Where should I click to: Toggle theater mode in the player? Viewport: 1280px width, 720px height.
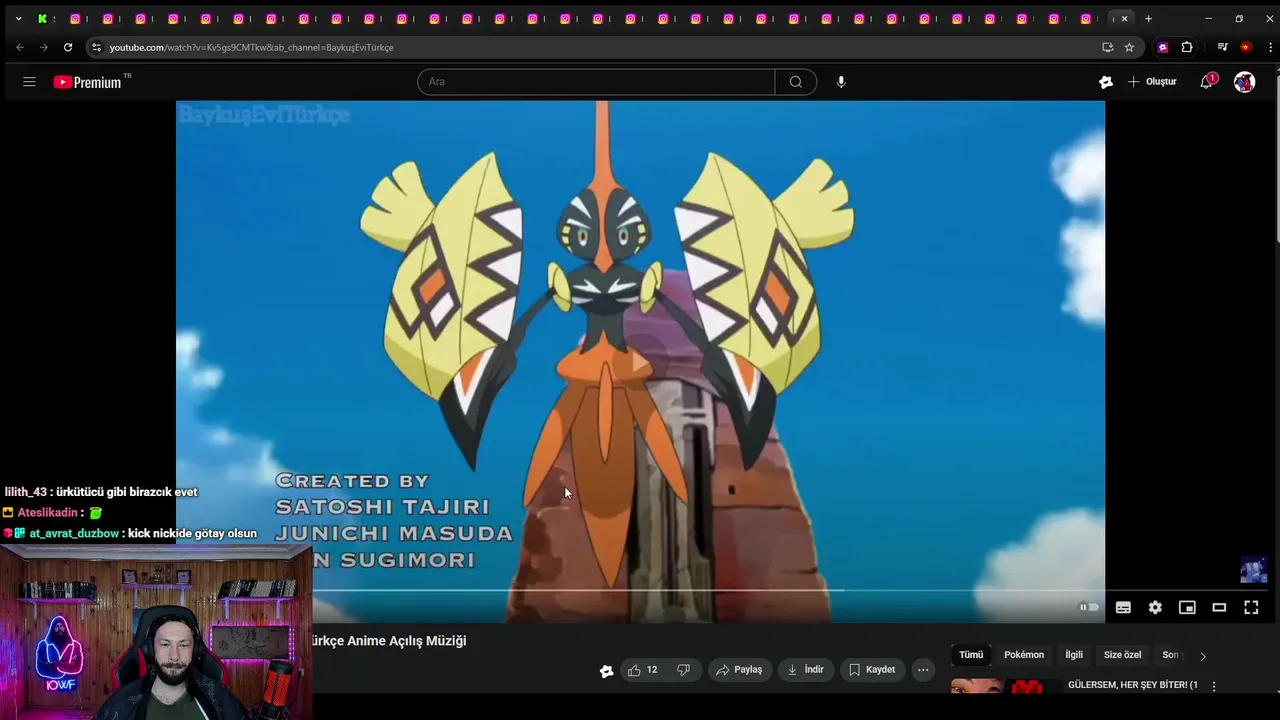(1219, 607)
